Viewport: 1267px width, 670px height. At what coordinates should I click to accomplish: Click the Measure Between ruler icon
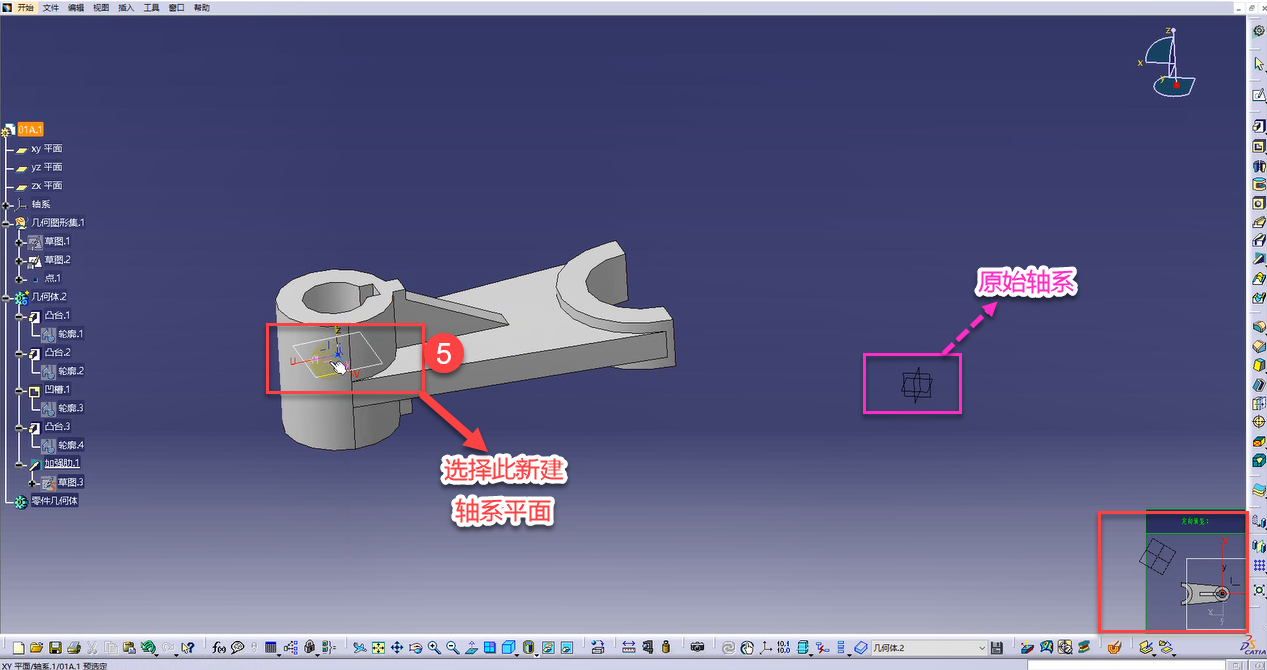coord(629,648)
